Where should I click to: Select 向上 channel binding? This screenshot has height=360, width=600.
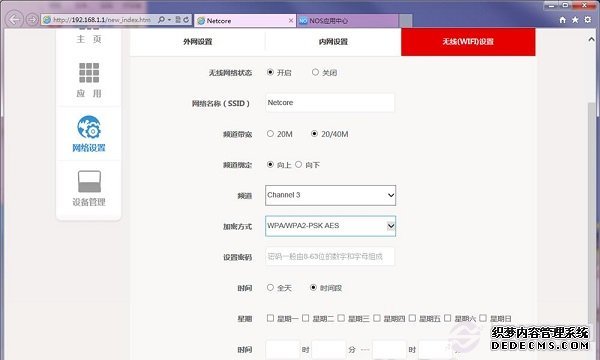click(x=270, y=164)
